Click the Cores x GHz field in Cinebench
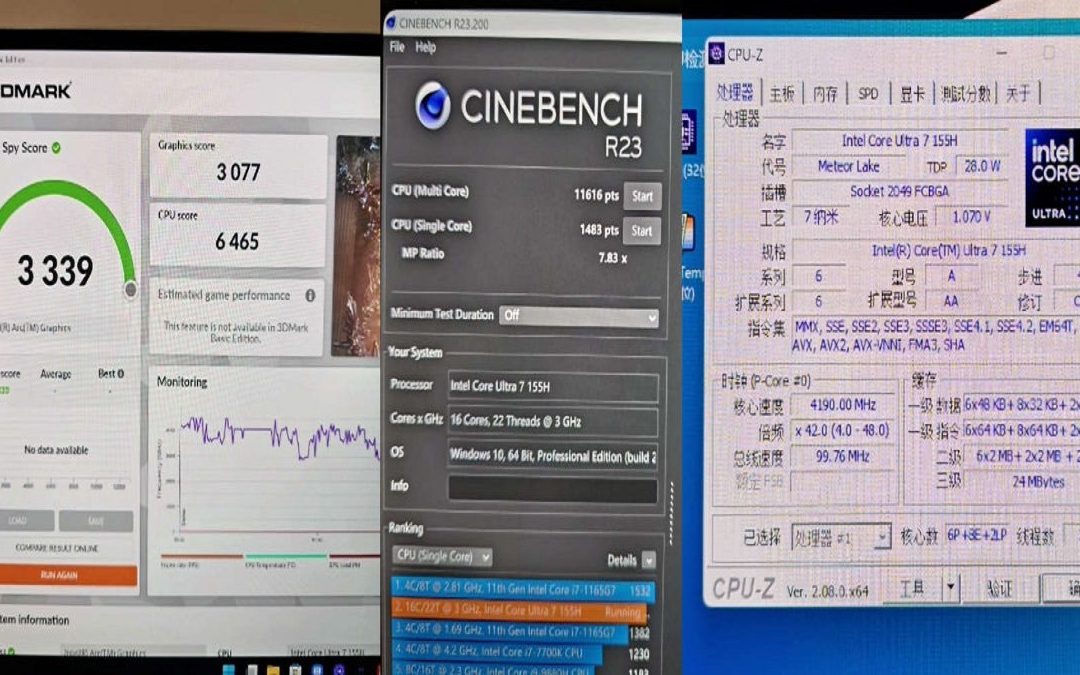 click(x=552, y=422)
